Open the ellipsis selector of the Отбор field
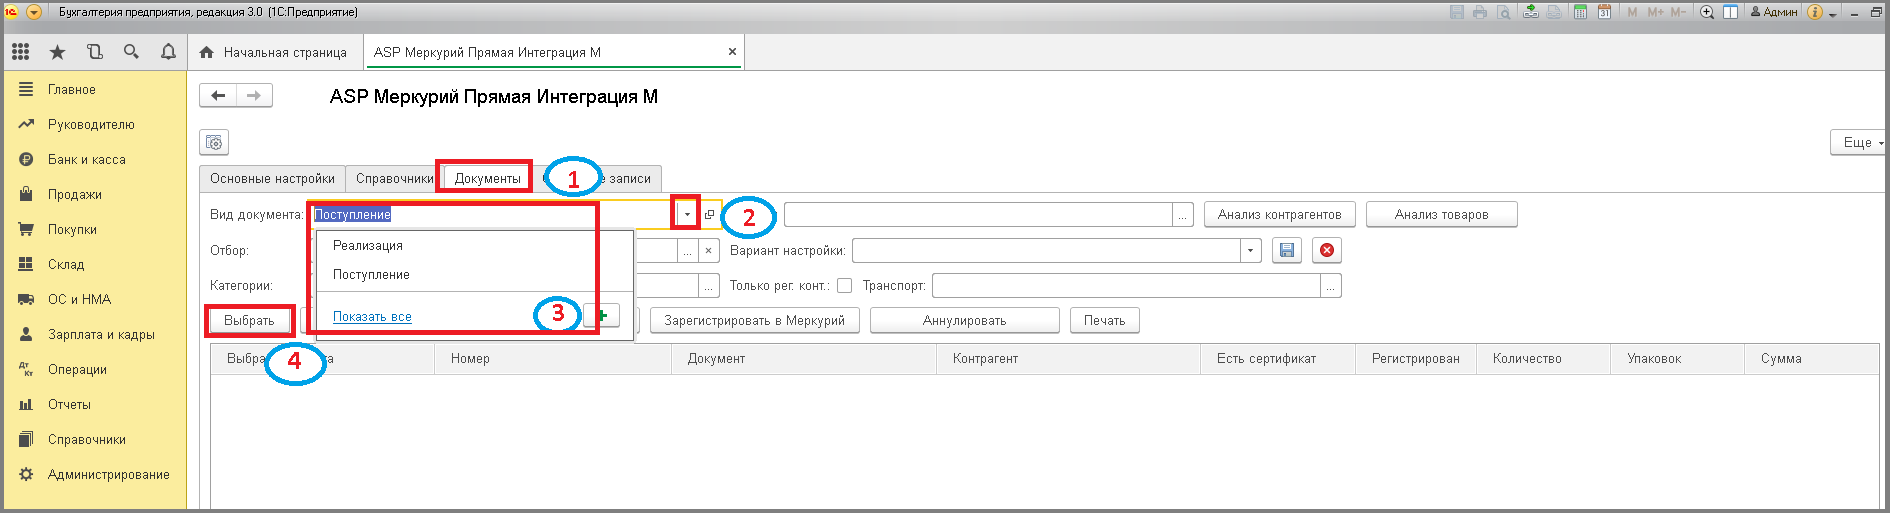Image resolution: width=1890 pixels, height=513 pixels. point(687,250)
